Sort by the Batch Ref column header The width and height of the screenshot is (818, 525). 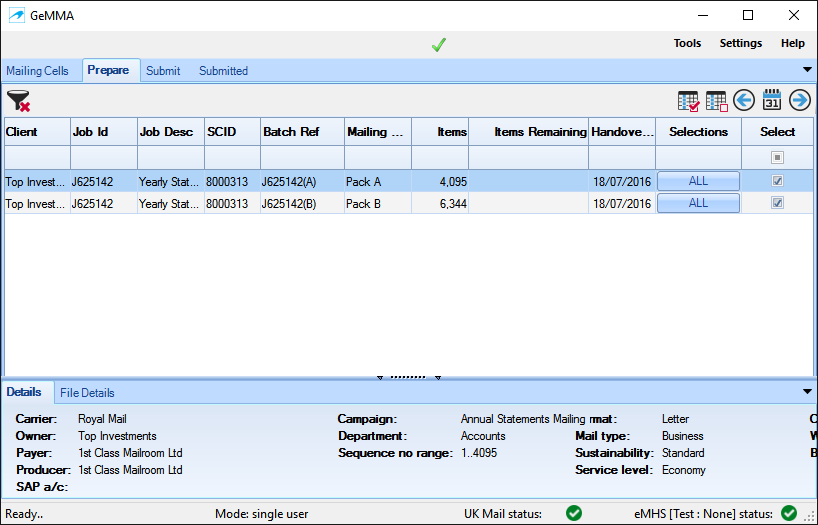pos(303,132)
